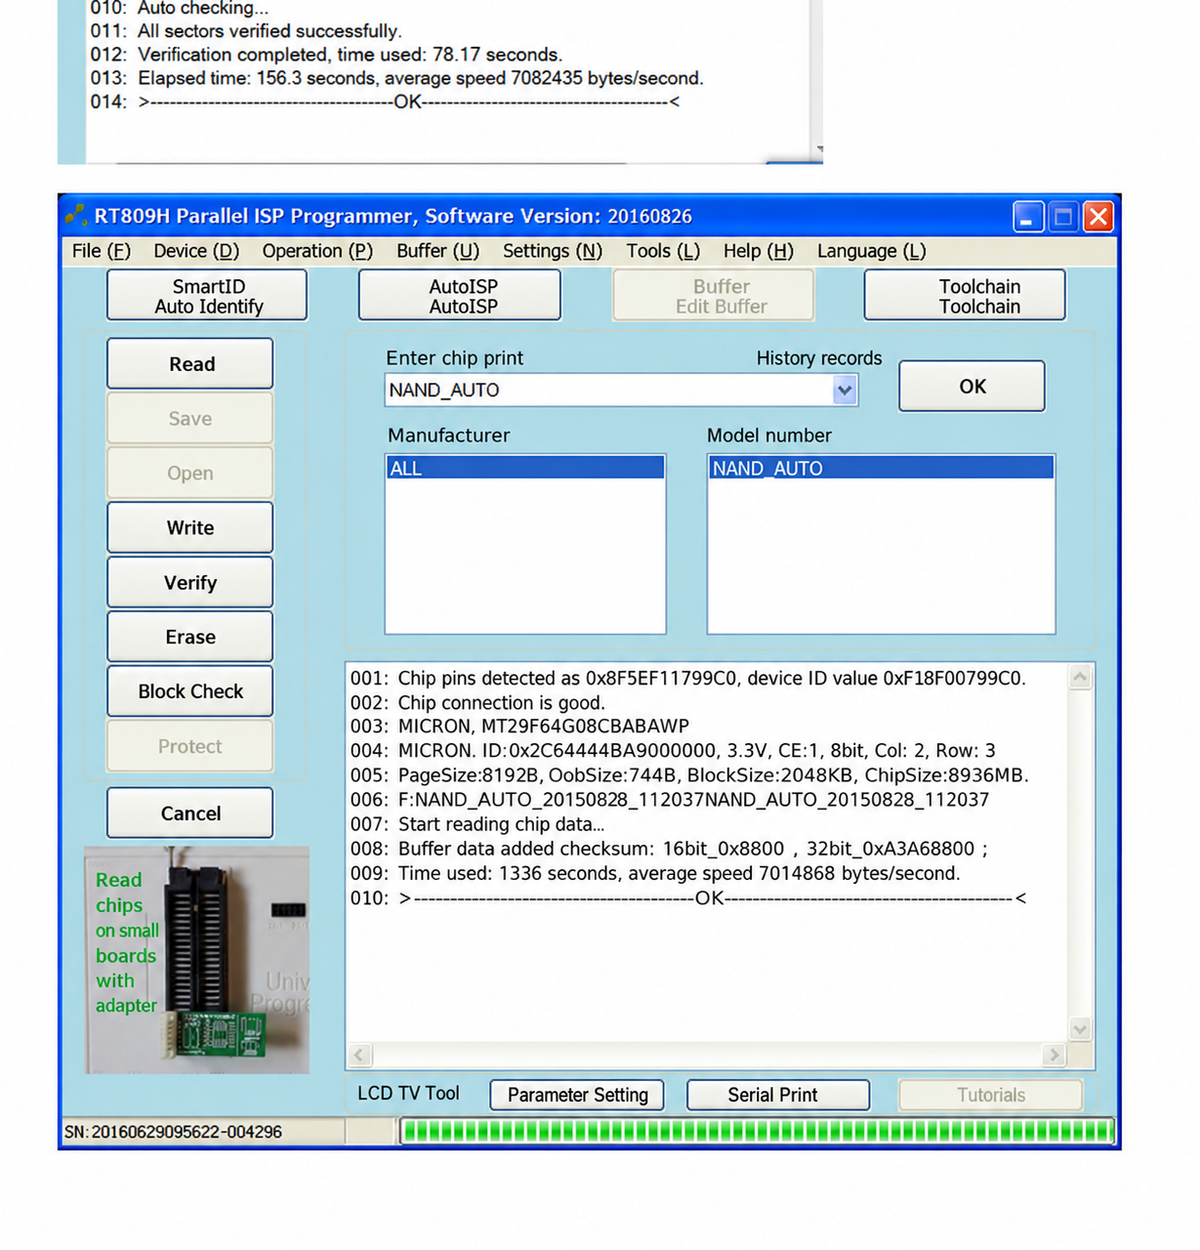Click the Open button
The image size is (1200, 1250).
(190, 473)
